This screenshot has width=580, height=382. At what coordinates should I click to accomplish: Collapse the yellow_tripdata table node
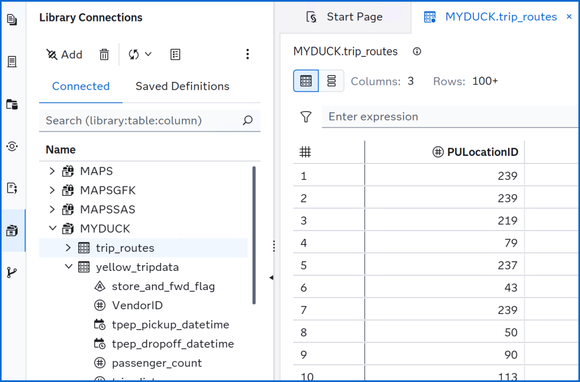pyautogui.click(x=68, y=266)
